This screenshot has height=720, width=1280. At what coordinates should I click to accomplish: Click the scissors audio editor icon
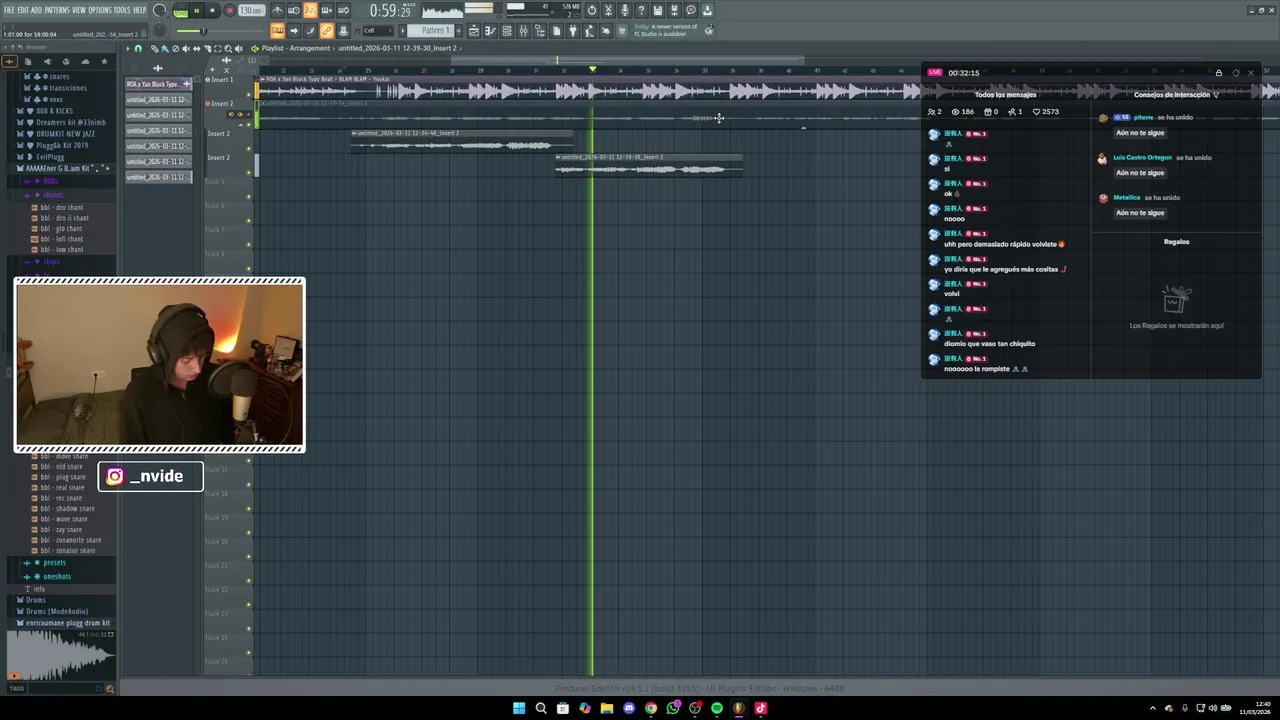click(x=608, y=10)
